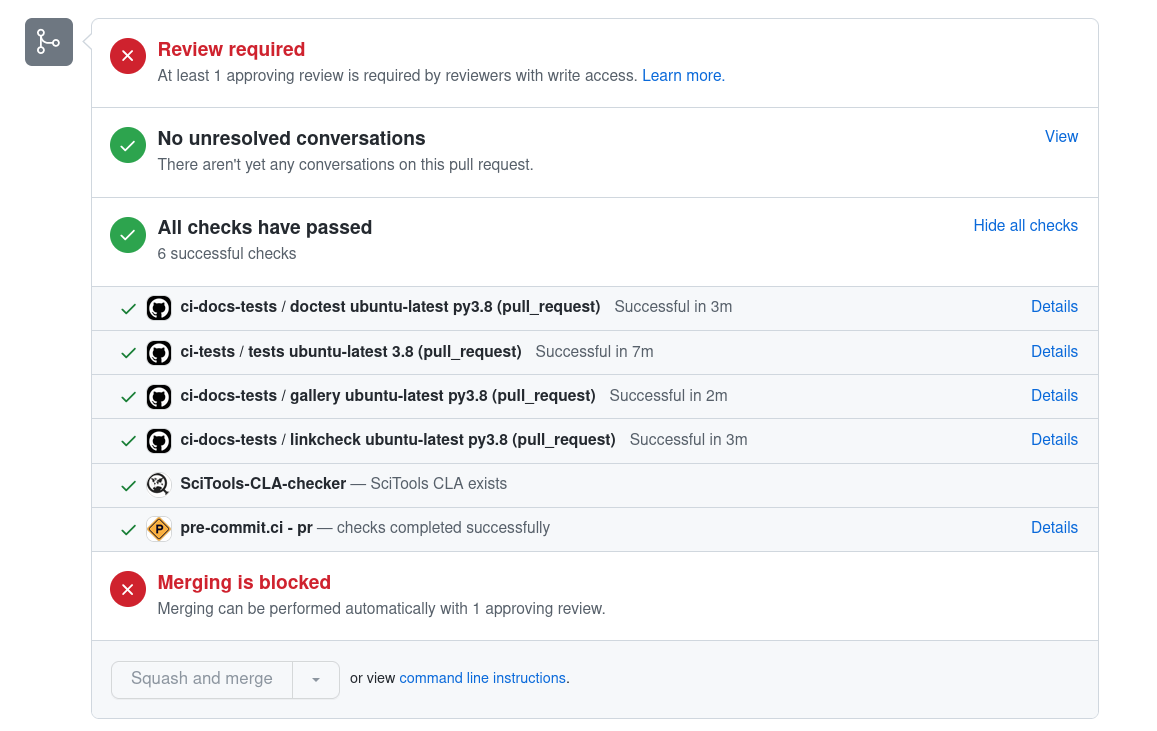Click the pull request icon at top left
The image size is (1157, 731).
click(48, 42)
